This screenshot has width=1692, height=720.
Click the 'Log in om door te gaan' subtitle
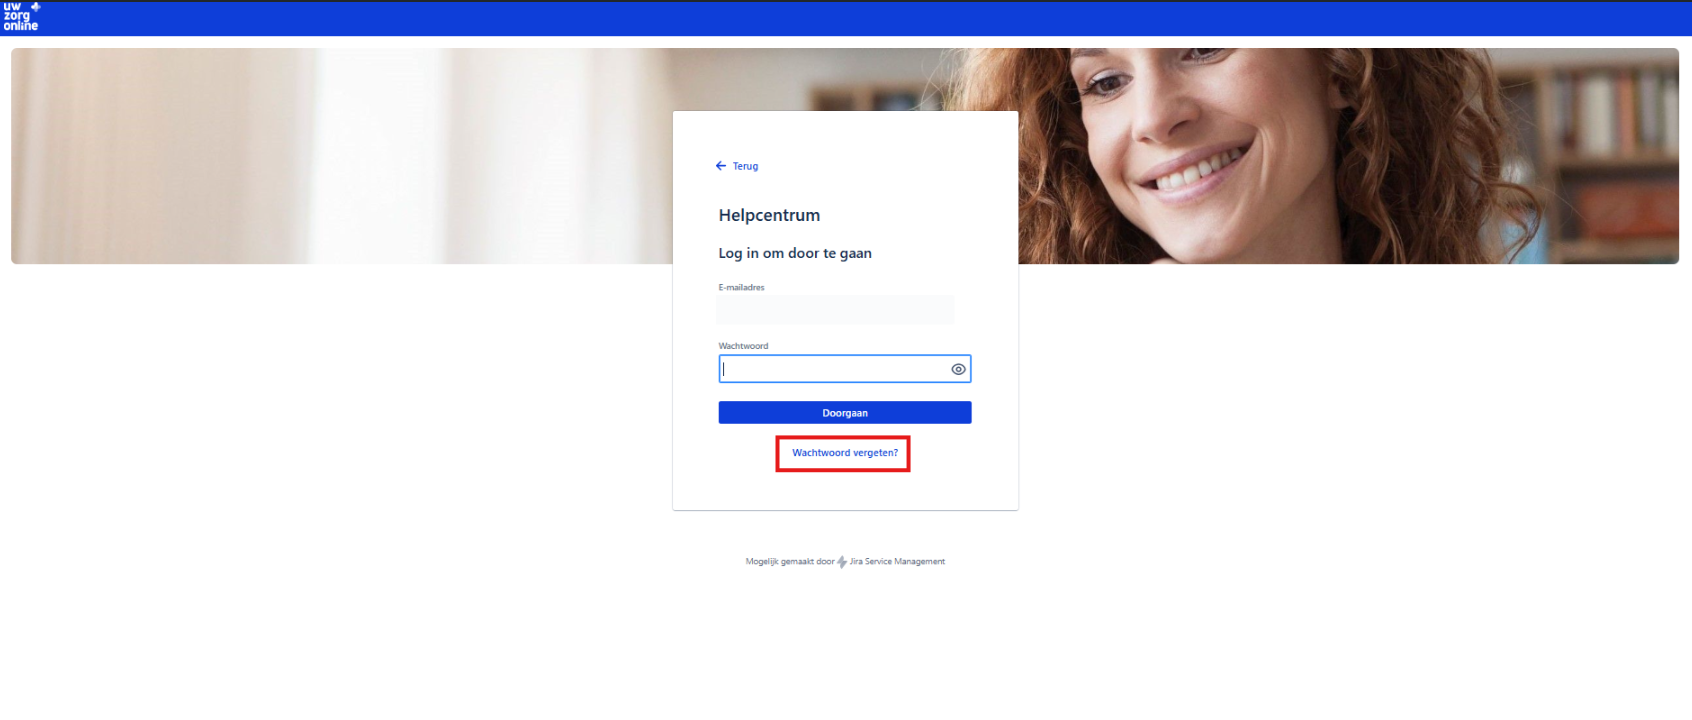click(x=794, y=254)
